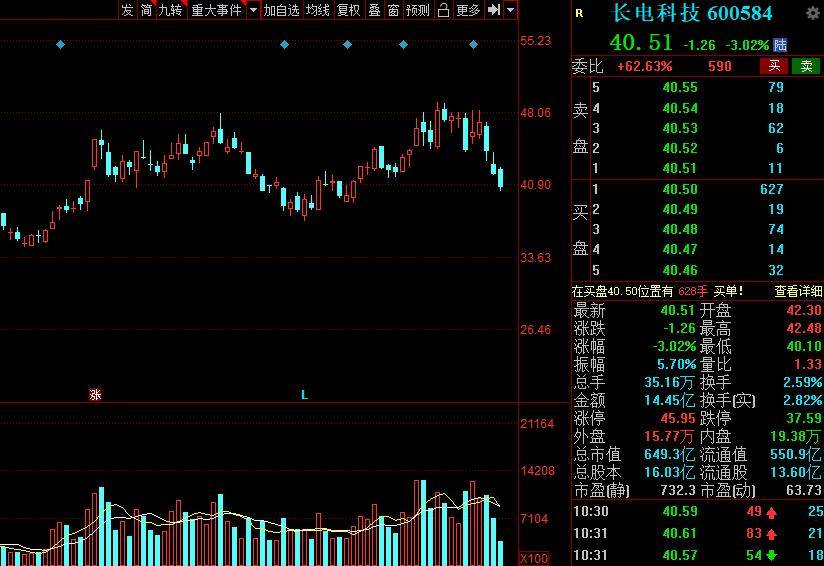Click the 总市值 value 649.3亿
824x566 pixels.
point(670,454)
